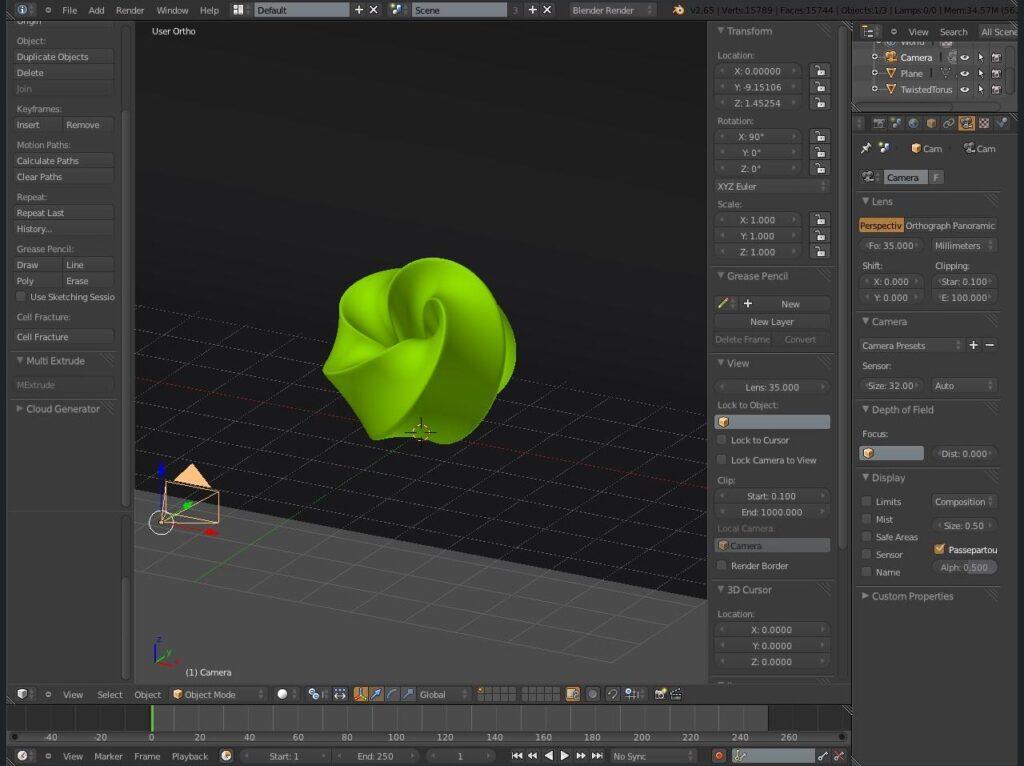
Task: Click the grease pencil icon in panel
Action: coord(723,304)
